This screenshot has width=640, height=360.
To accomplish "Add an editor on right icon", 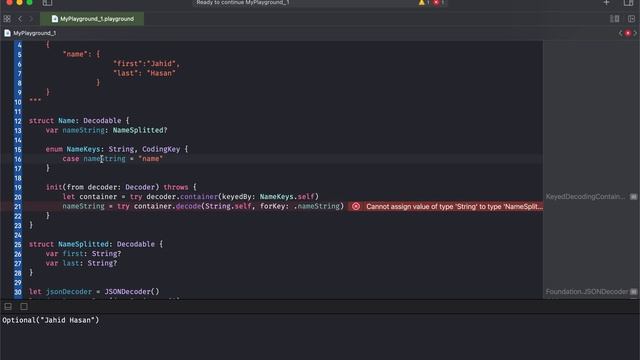I will point(631,19).
